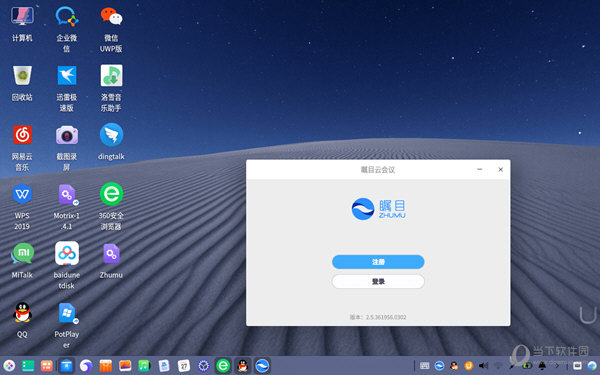Open the blue file manager taskbar icon

tap(66, 366)
